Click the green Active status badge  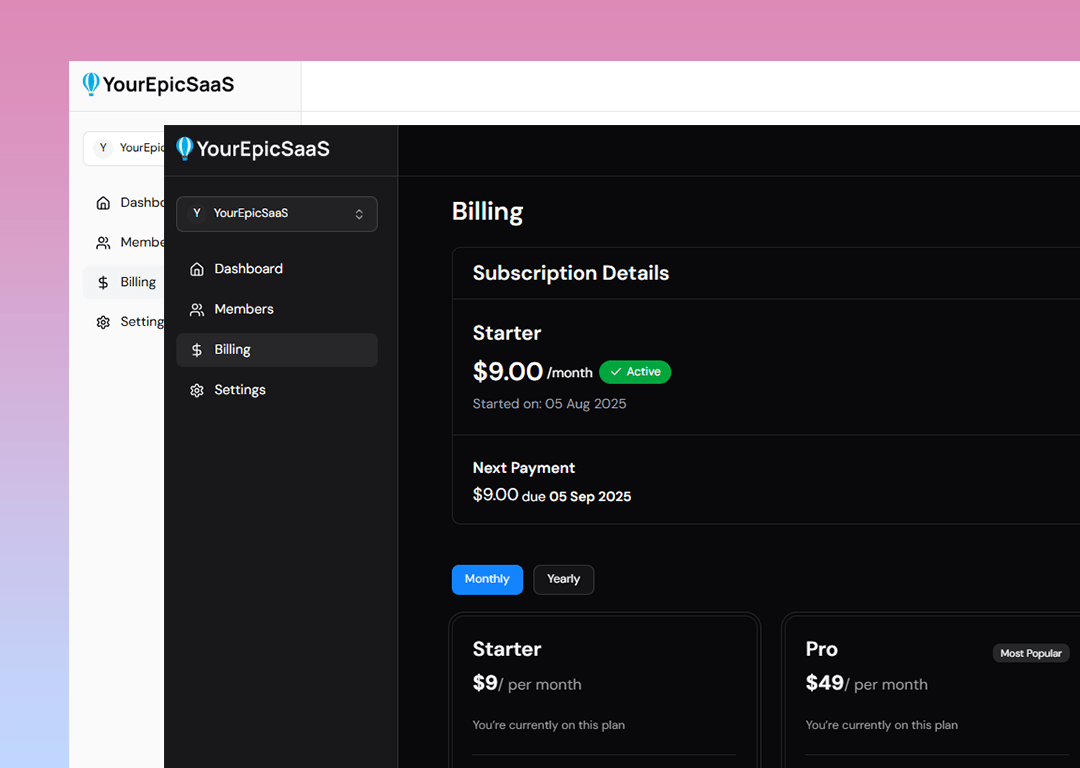pos(635,371)
